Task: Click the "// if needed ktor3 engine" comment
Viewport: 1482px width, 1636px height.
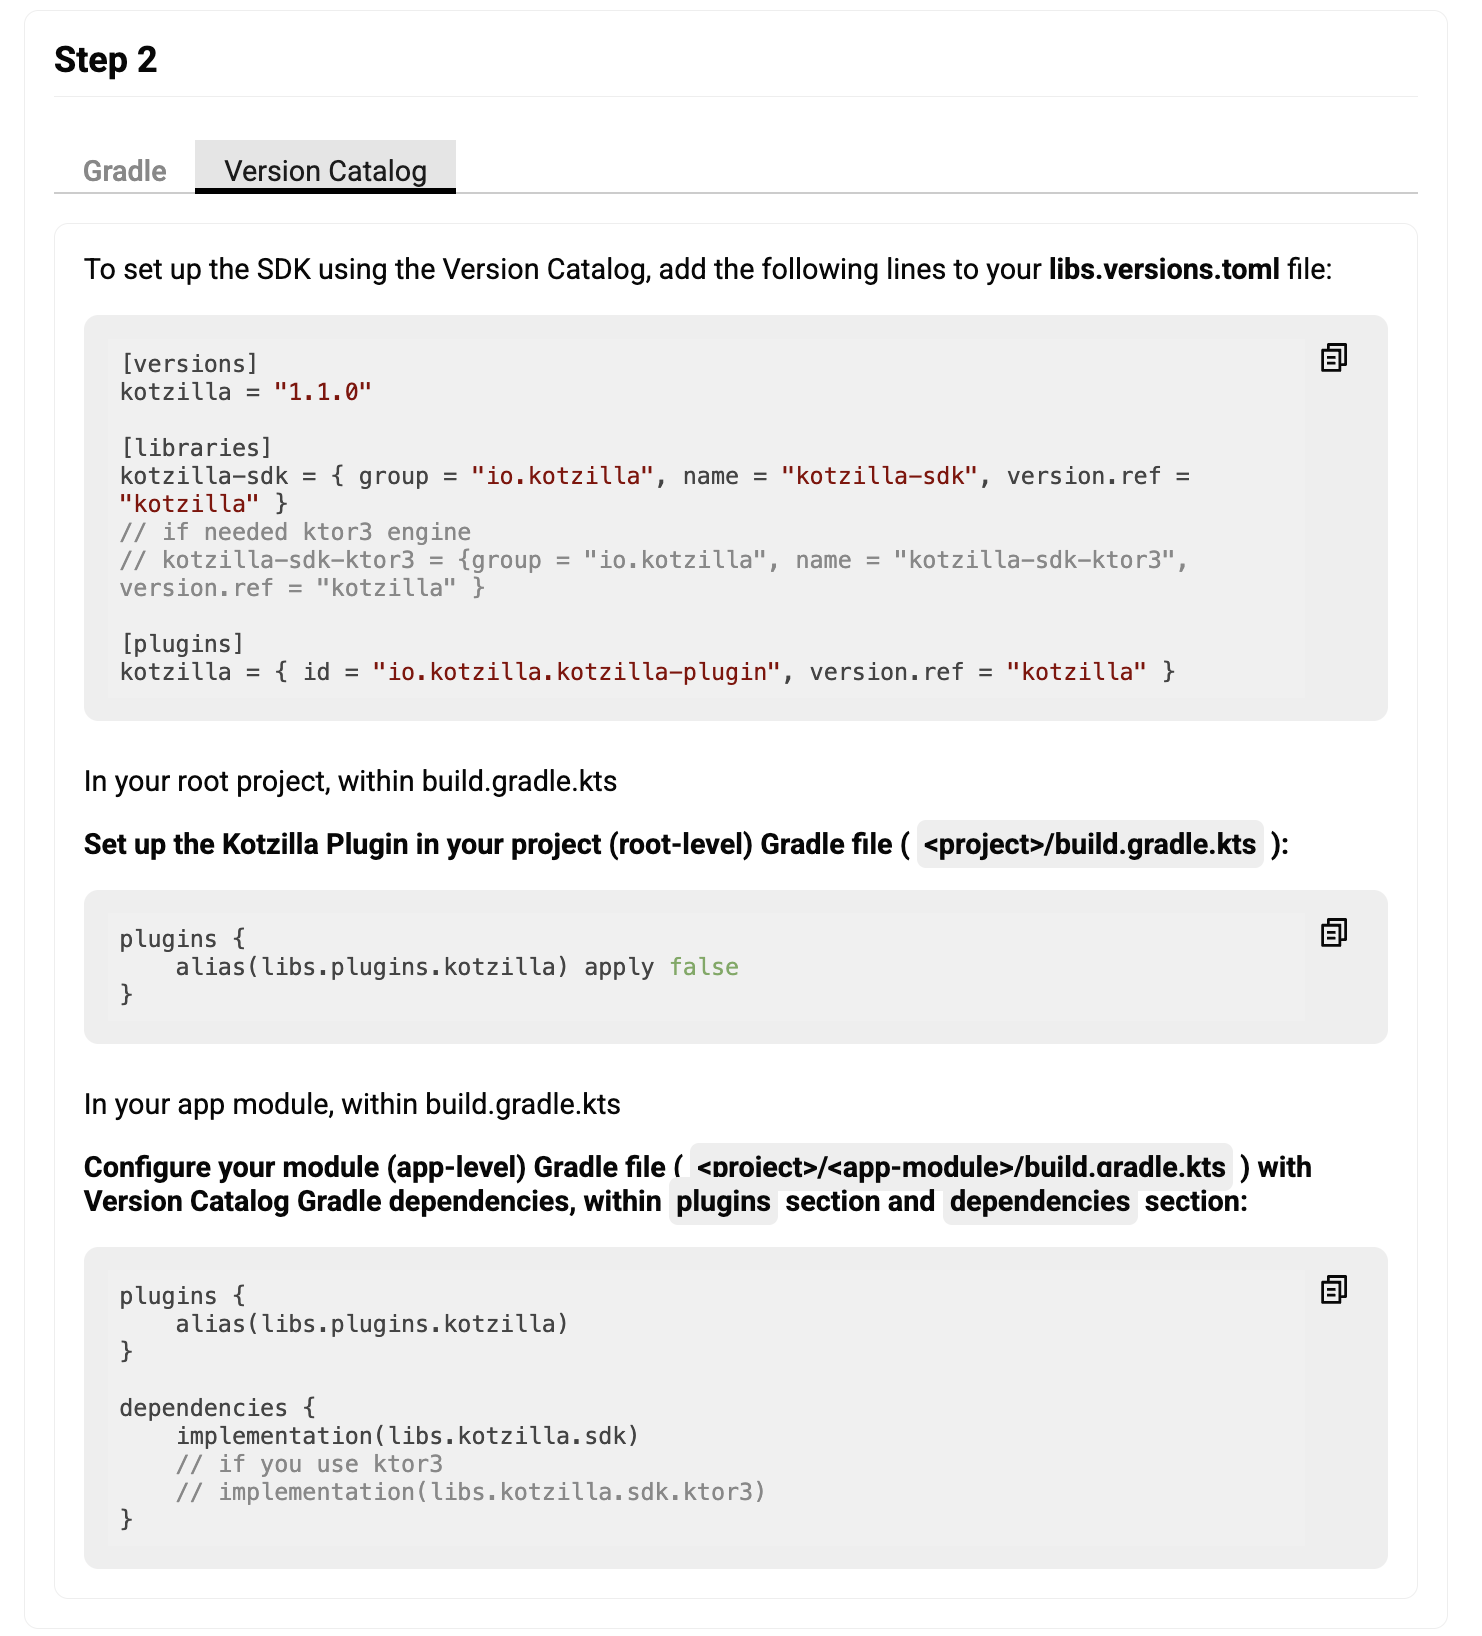Action: 296,532
